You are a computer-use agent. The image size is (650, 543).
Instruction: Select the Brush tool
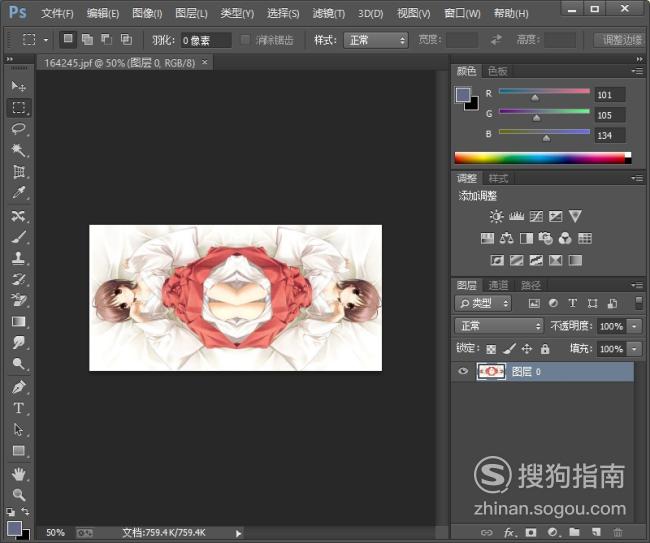(x=18, y=237)
